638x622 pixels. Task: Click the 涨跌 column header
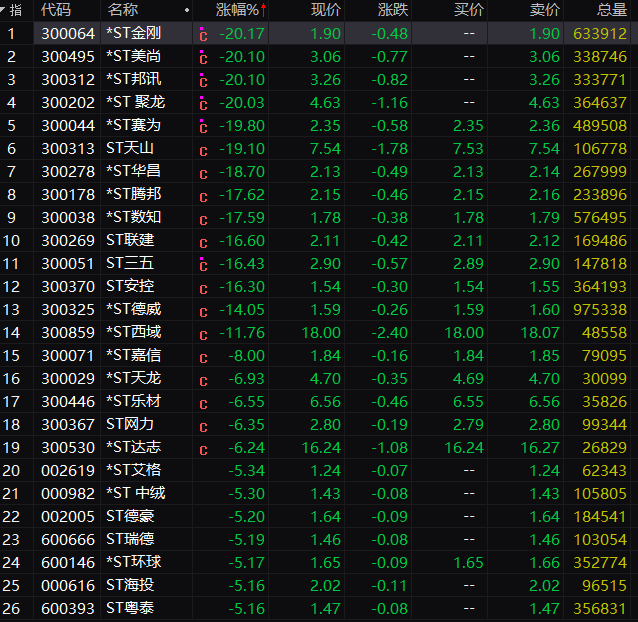(393, 10)
